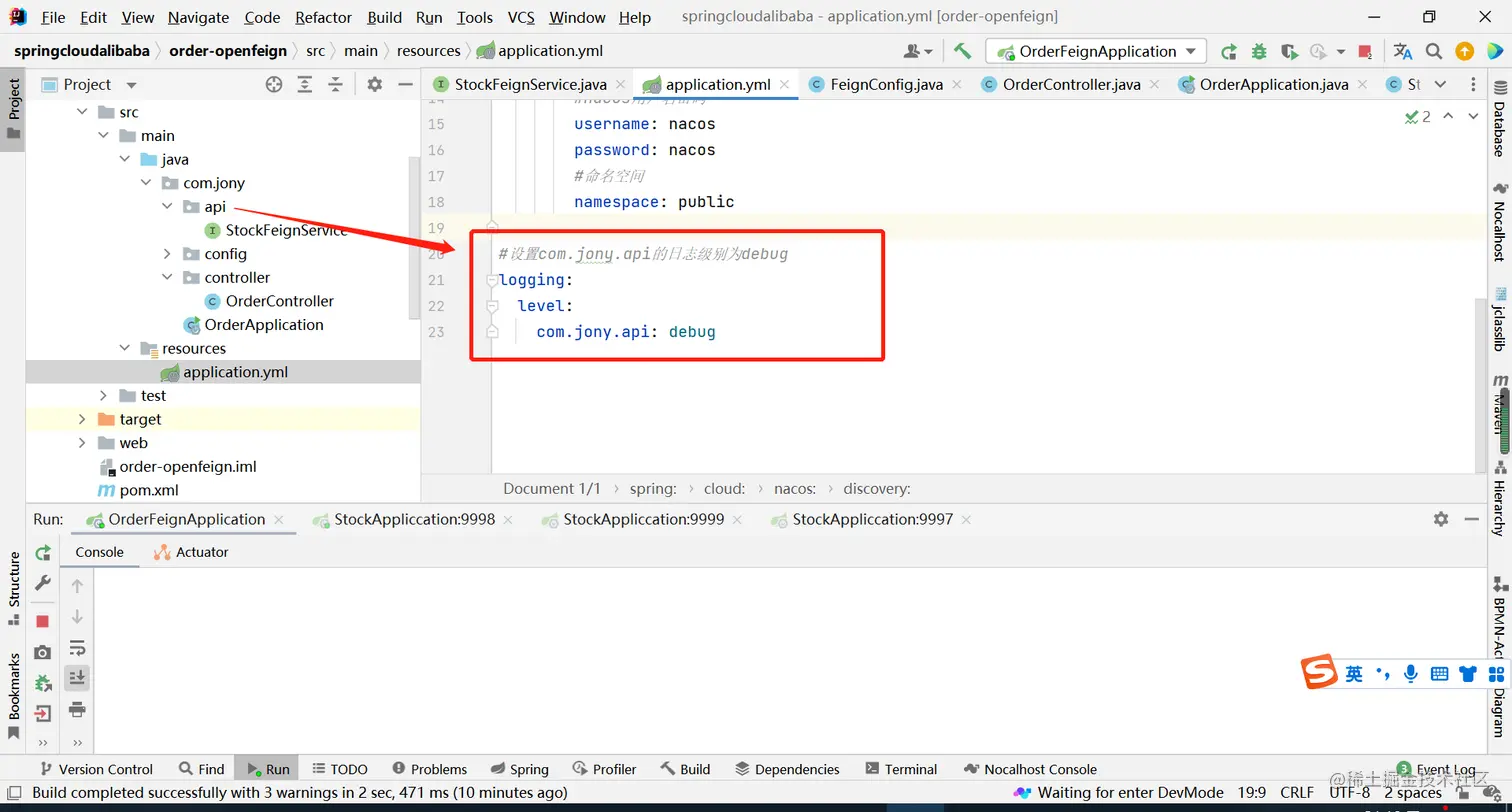
Task: Open the Event Log
Action: click(x=1436, y=769)
